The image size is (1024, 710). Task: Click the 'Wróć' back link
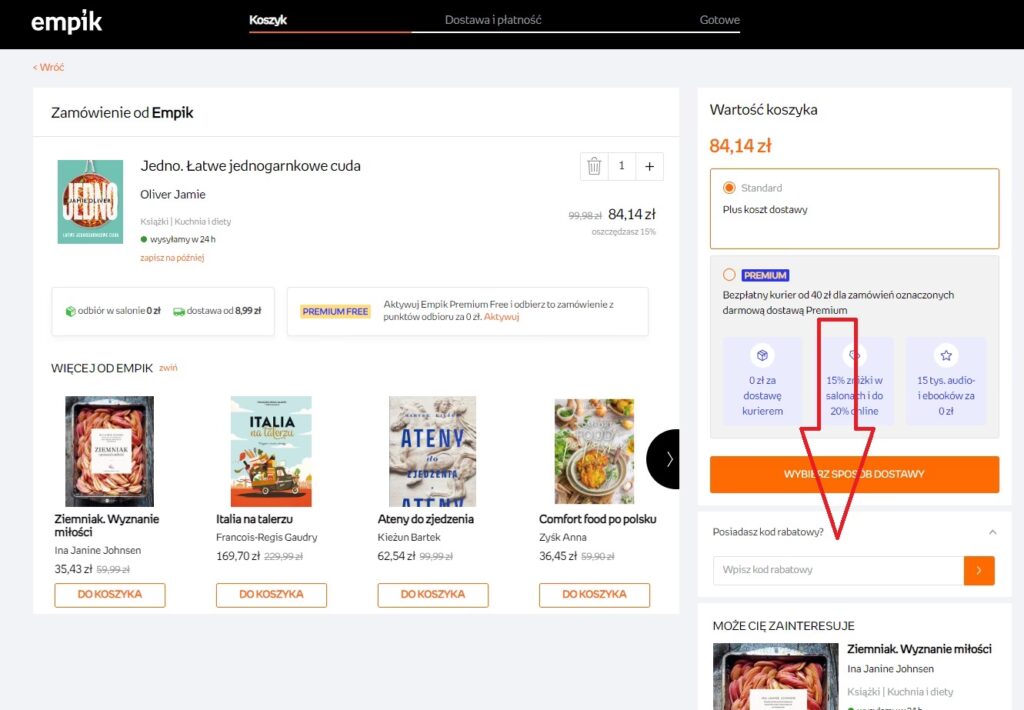click(x=48, y=67)
